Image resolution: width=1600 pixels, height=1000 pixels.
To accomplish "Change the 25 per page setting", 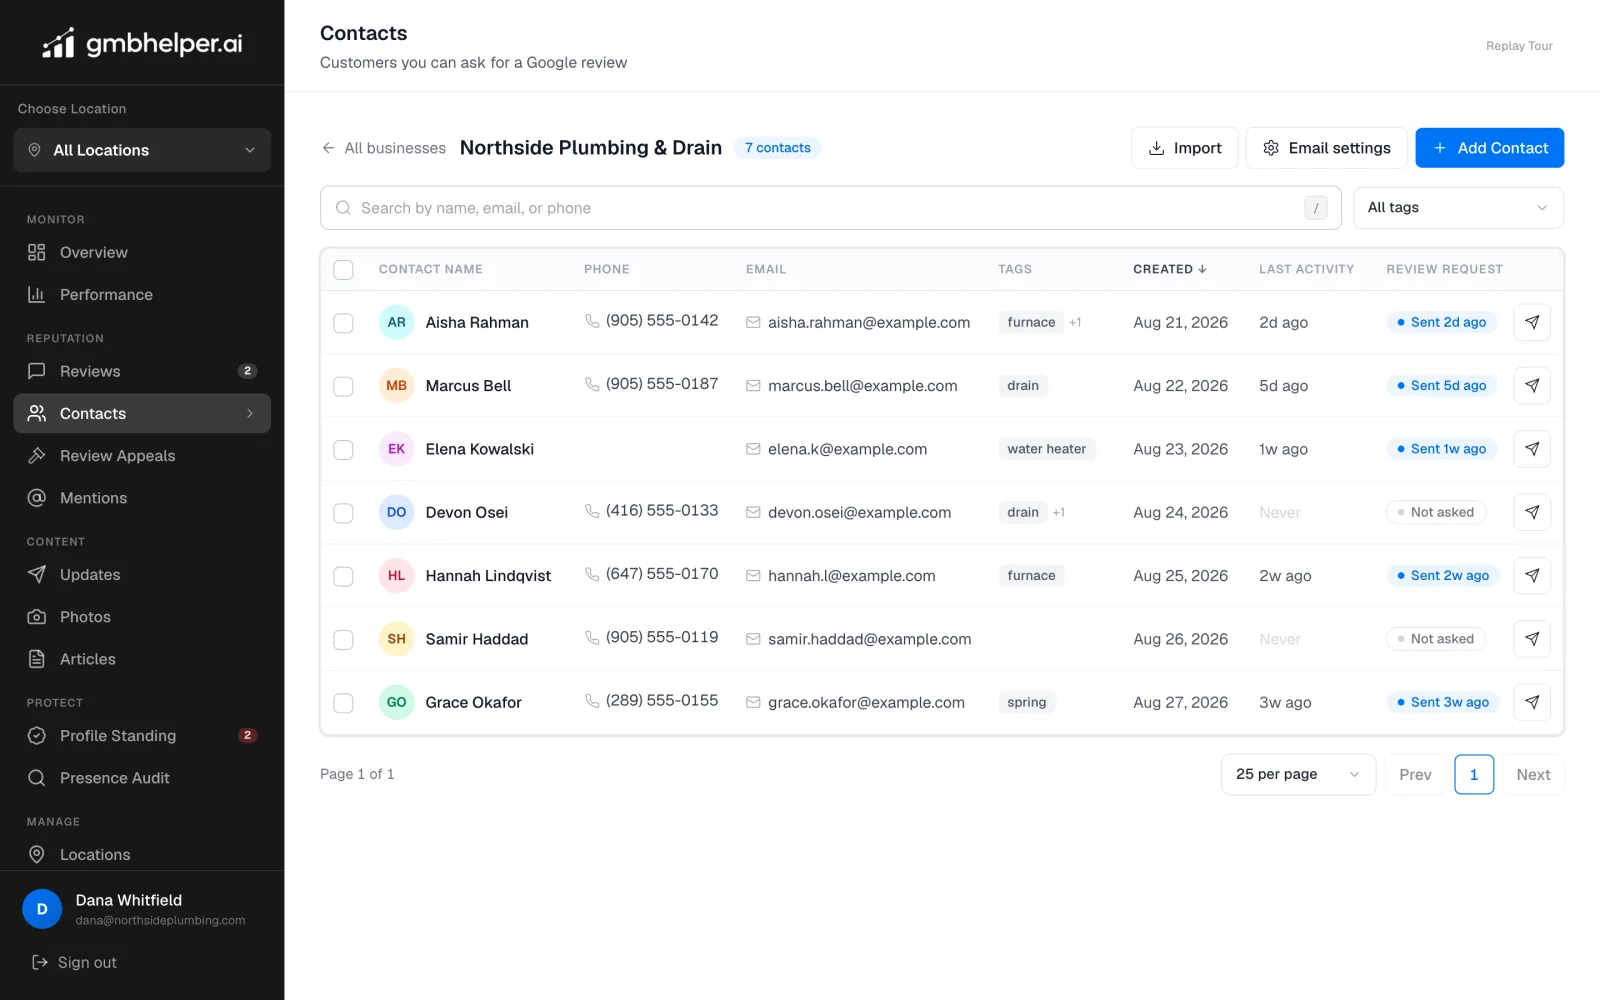I will coord(1298,774).
